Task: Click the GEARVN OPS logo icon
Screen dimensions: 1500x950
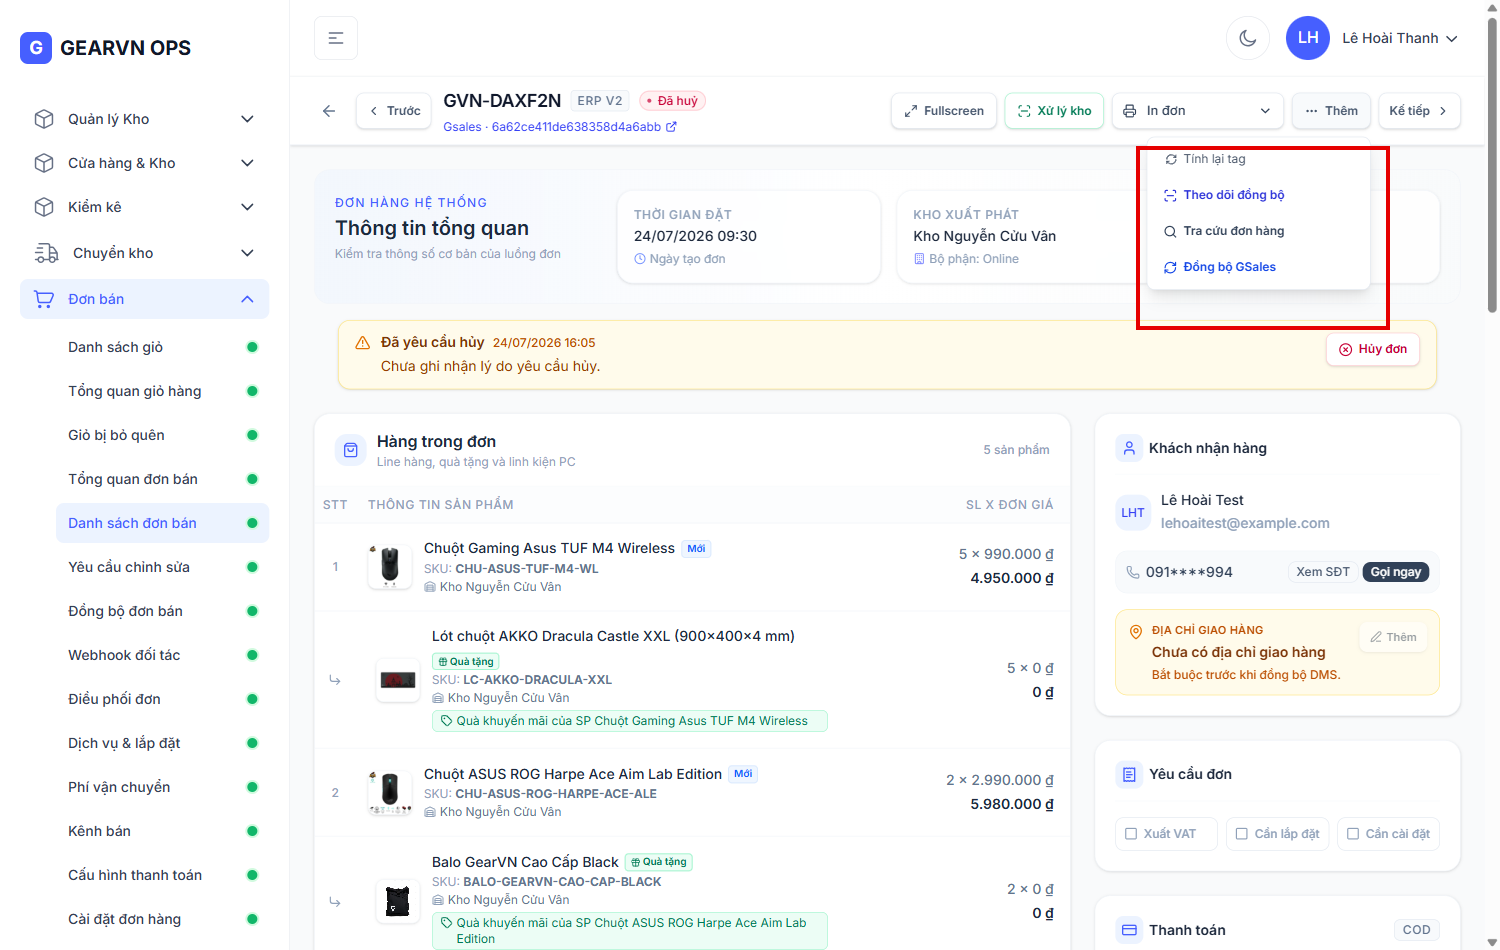Action: click(x=36, y=47)
